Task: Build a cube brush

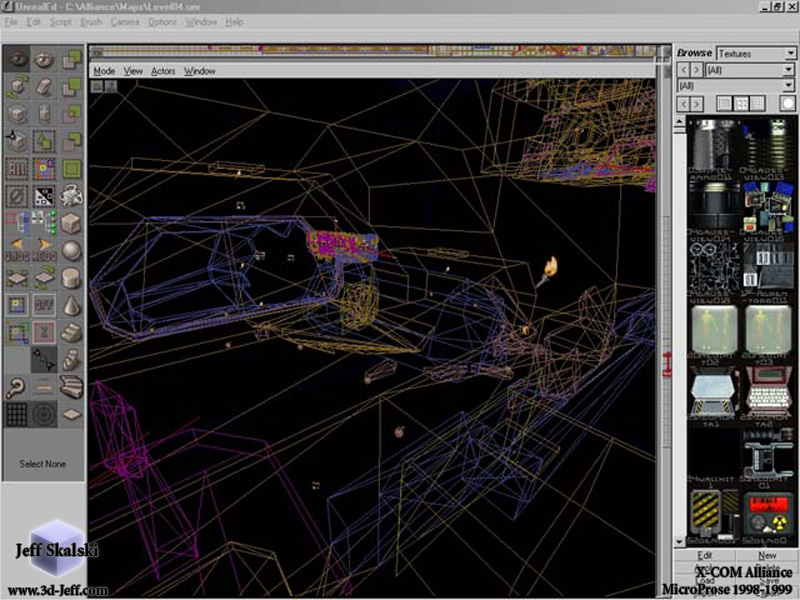Action: 71,223
